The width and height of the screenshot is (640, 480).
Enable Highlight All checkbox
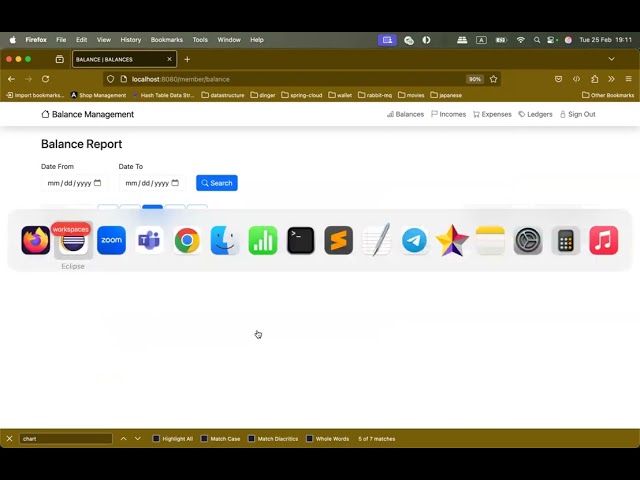(x=156, y=438)
